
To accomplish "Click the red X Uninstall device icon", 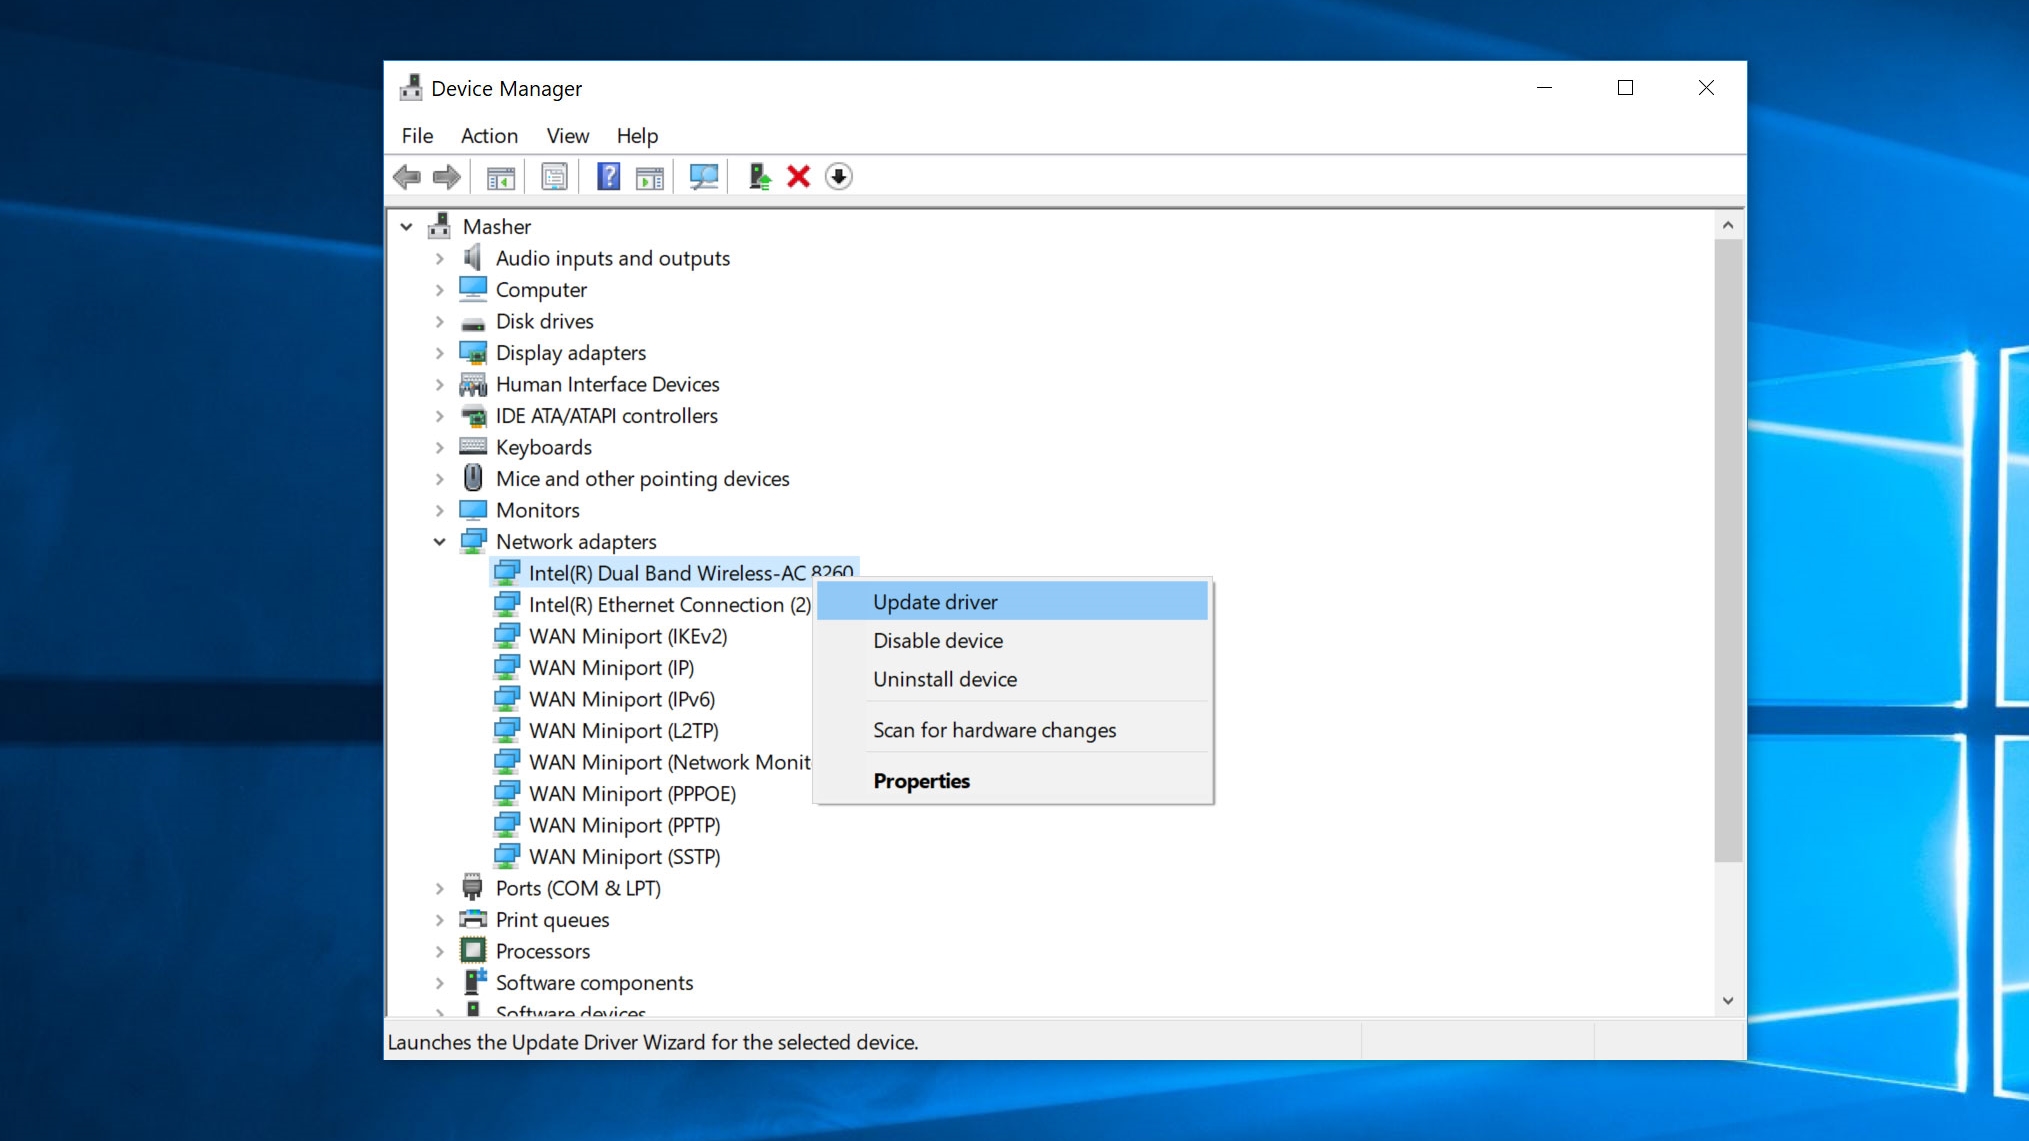I will pos(798,177).
